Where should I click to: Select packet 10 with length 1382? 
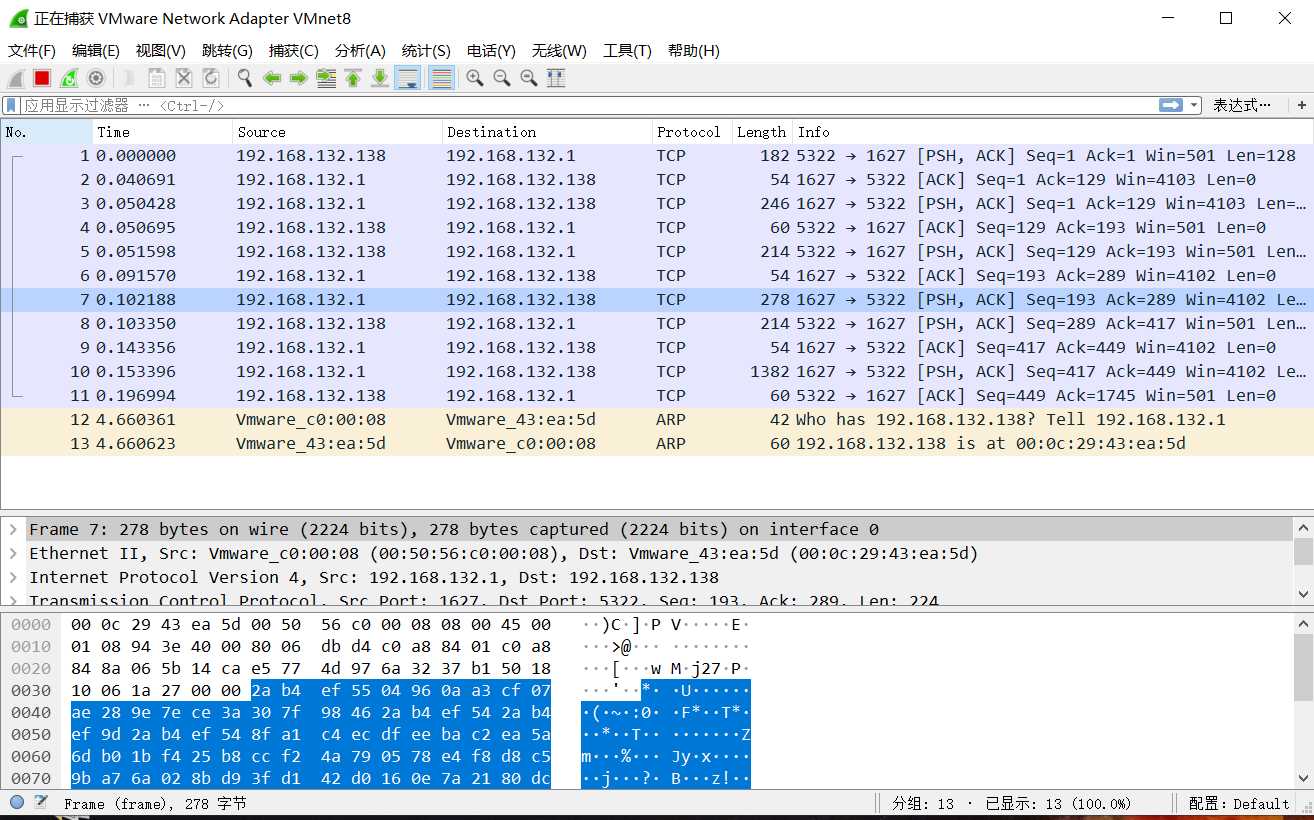(656, 371)
